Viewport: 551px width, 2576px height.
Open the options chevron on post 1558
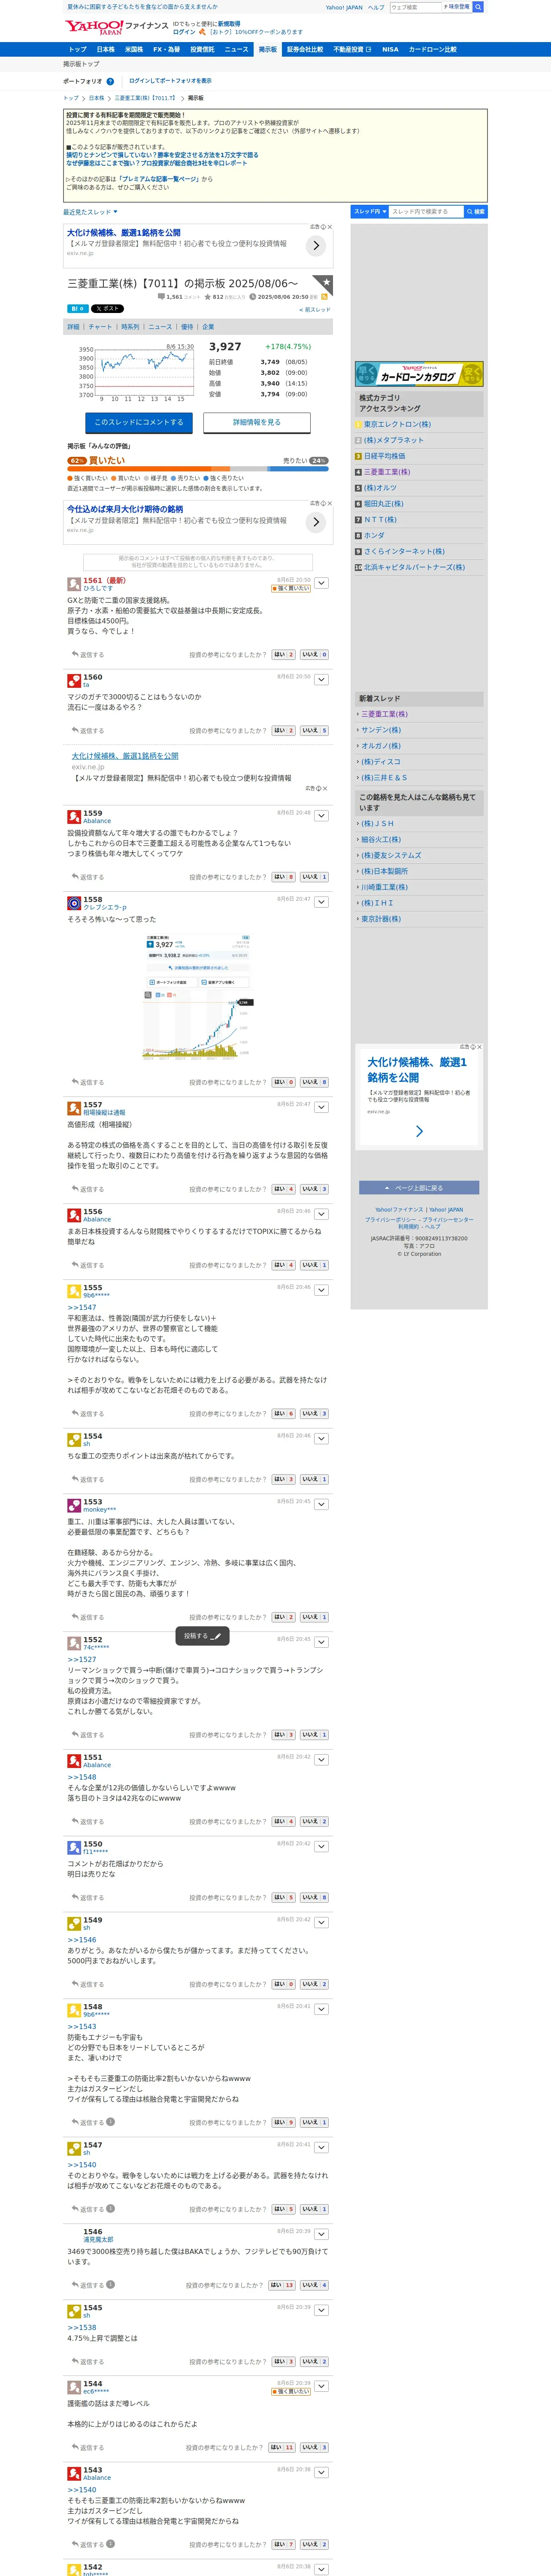(322, 902)
